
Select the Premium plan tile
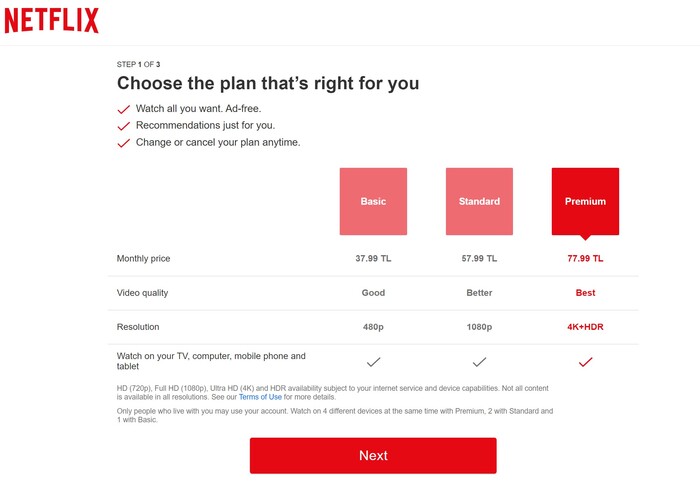pos(585,201)
